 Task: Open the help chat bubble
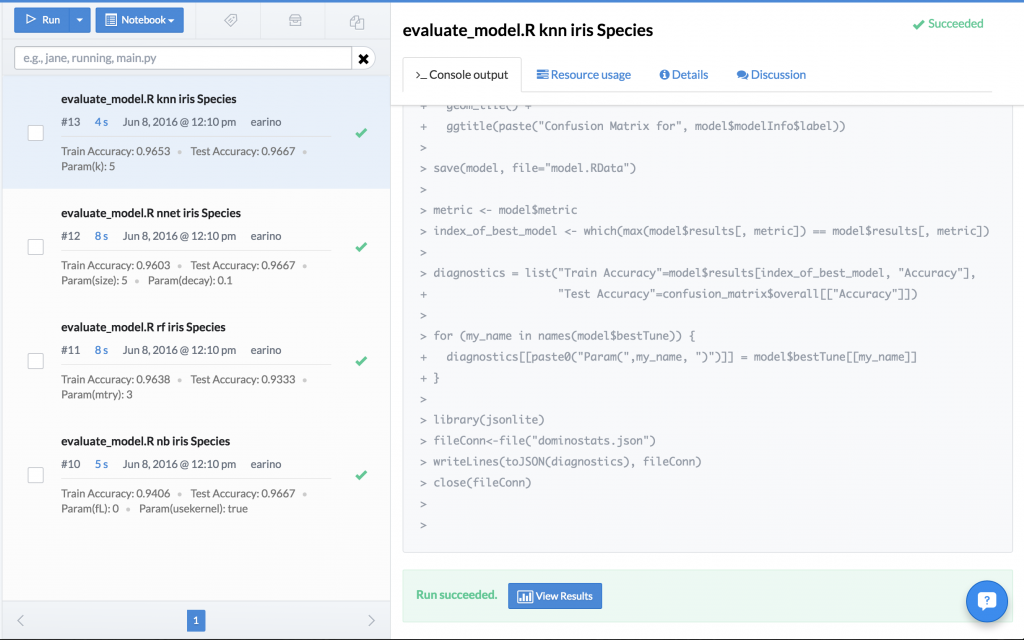(x=986, y=600)
